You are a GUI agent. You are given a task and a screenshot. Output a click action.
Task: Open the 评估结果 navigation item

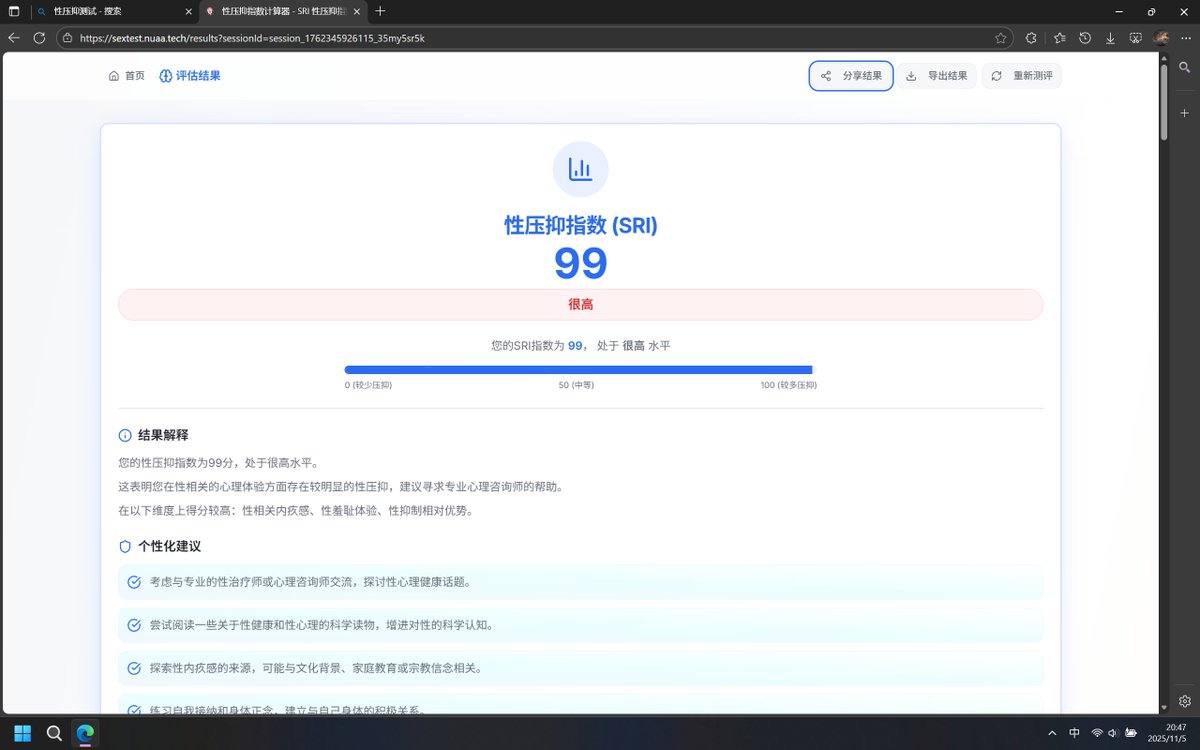point(190,76)
